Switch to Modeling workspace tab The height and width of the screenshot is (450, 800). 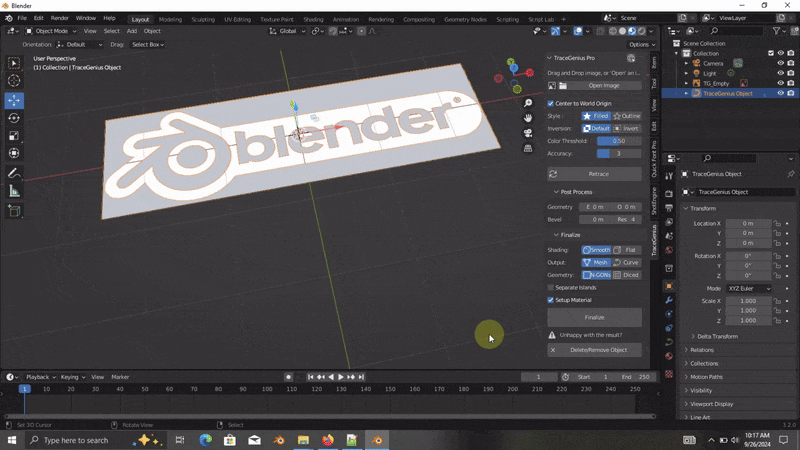pos(170,19)
